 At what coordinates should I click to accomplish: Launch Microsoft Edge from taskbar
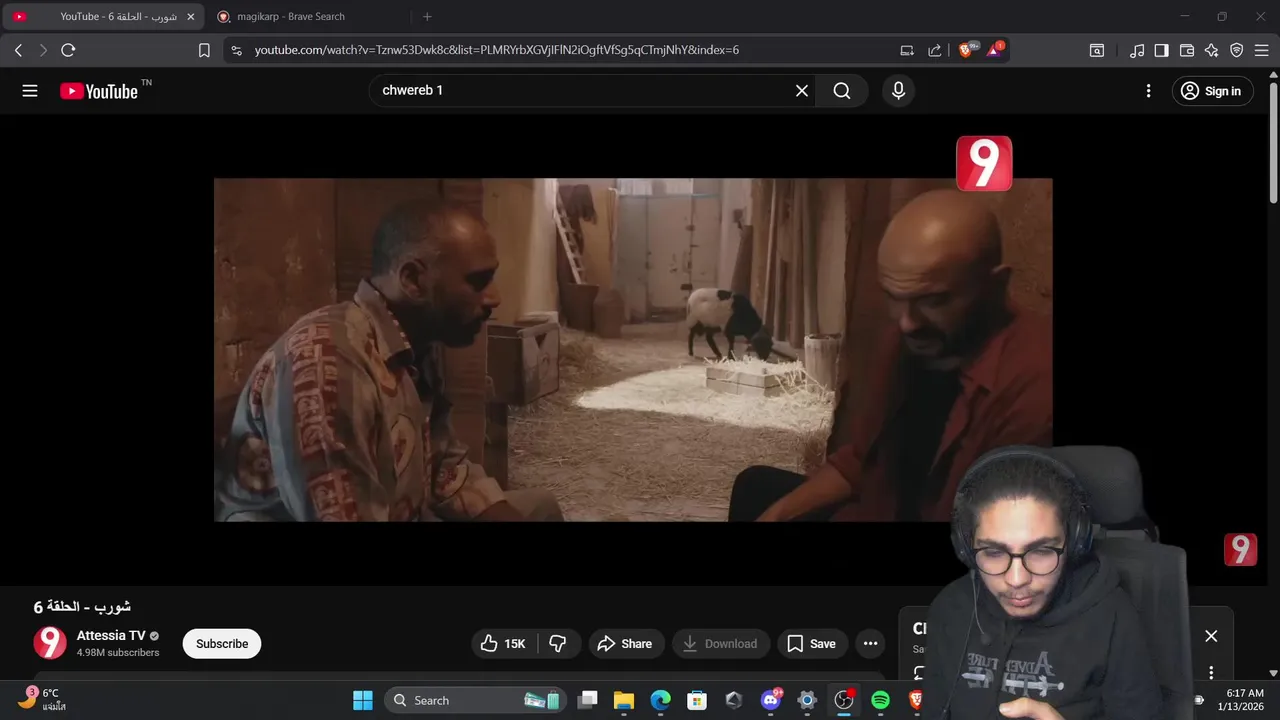pyautogui.click(x=661, y=700)
